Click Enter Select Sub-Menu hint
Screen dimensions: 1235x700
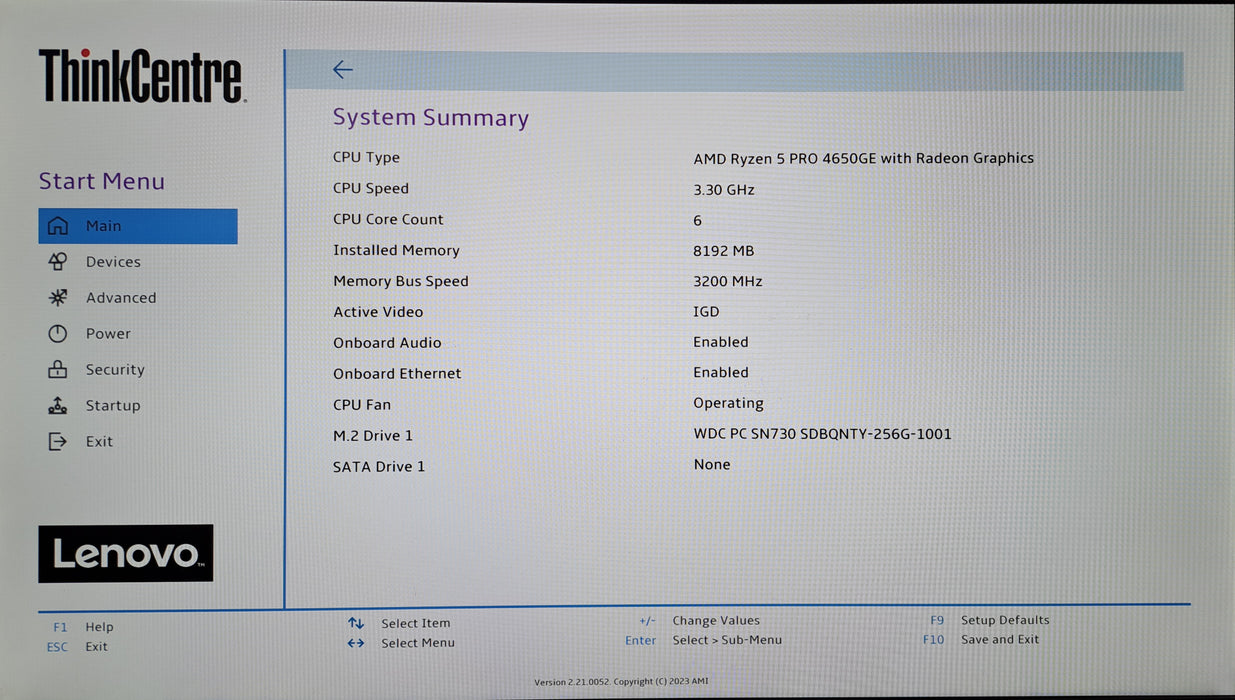(x=704, y=640)
